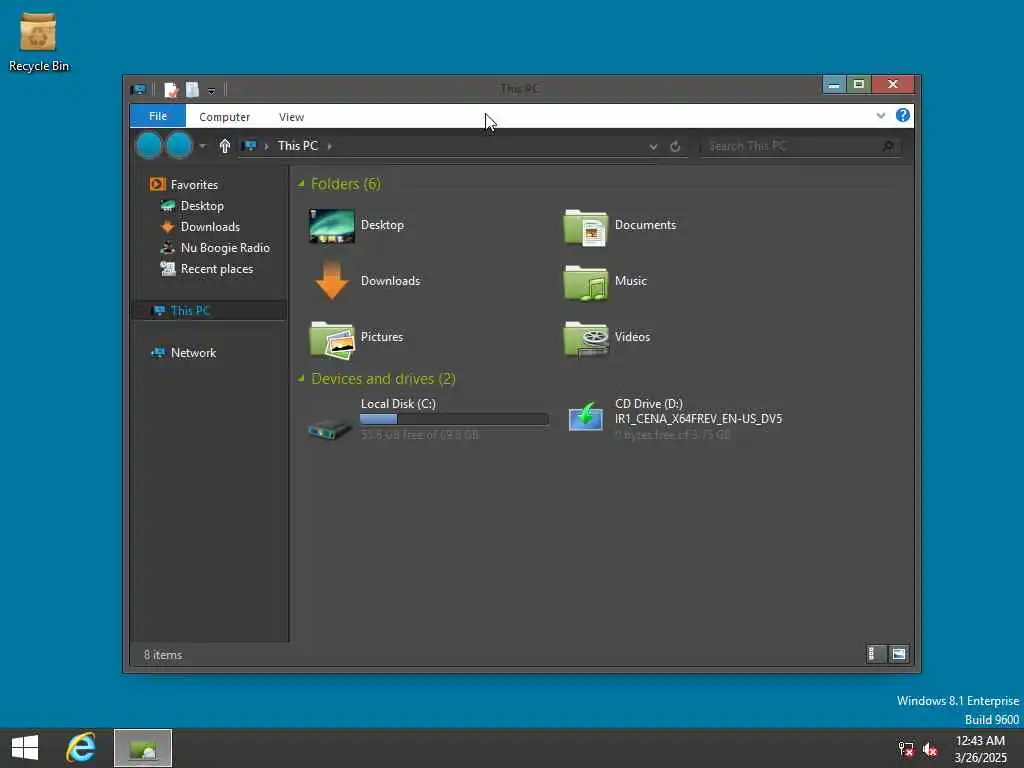Click This PC breadcrumb in address bar
1024x768 pixels.
coord(298,146)
